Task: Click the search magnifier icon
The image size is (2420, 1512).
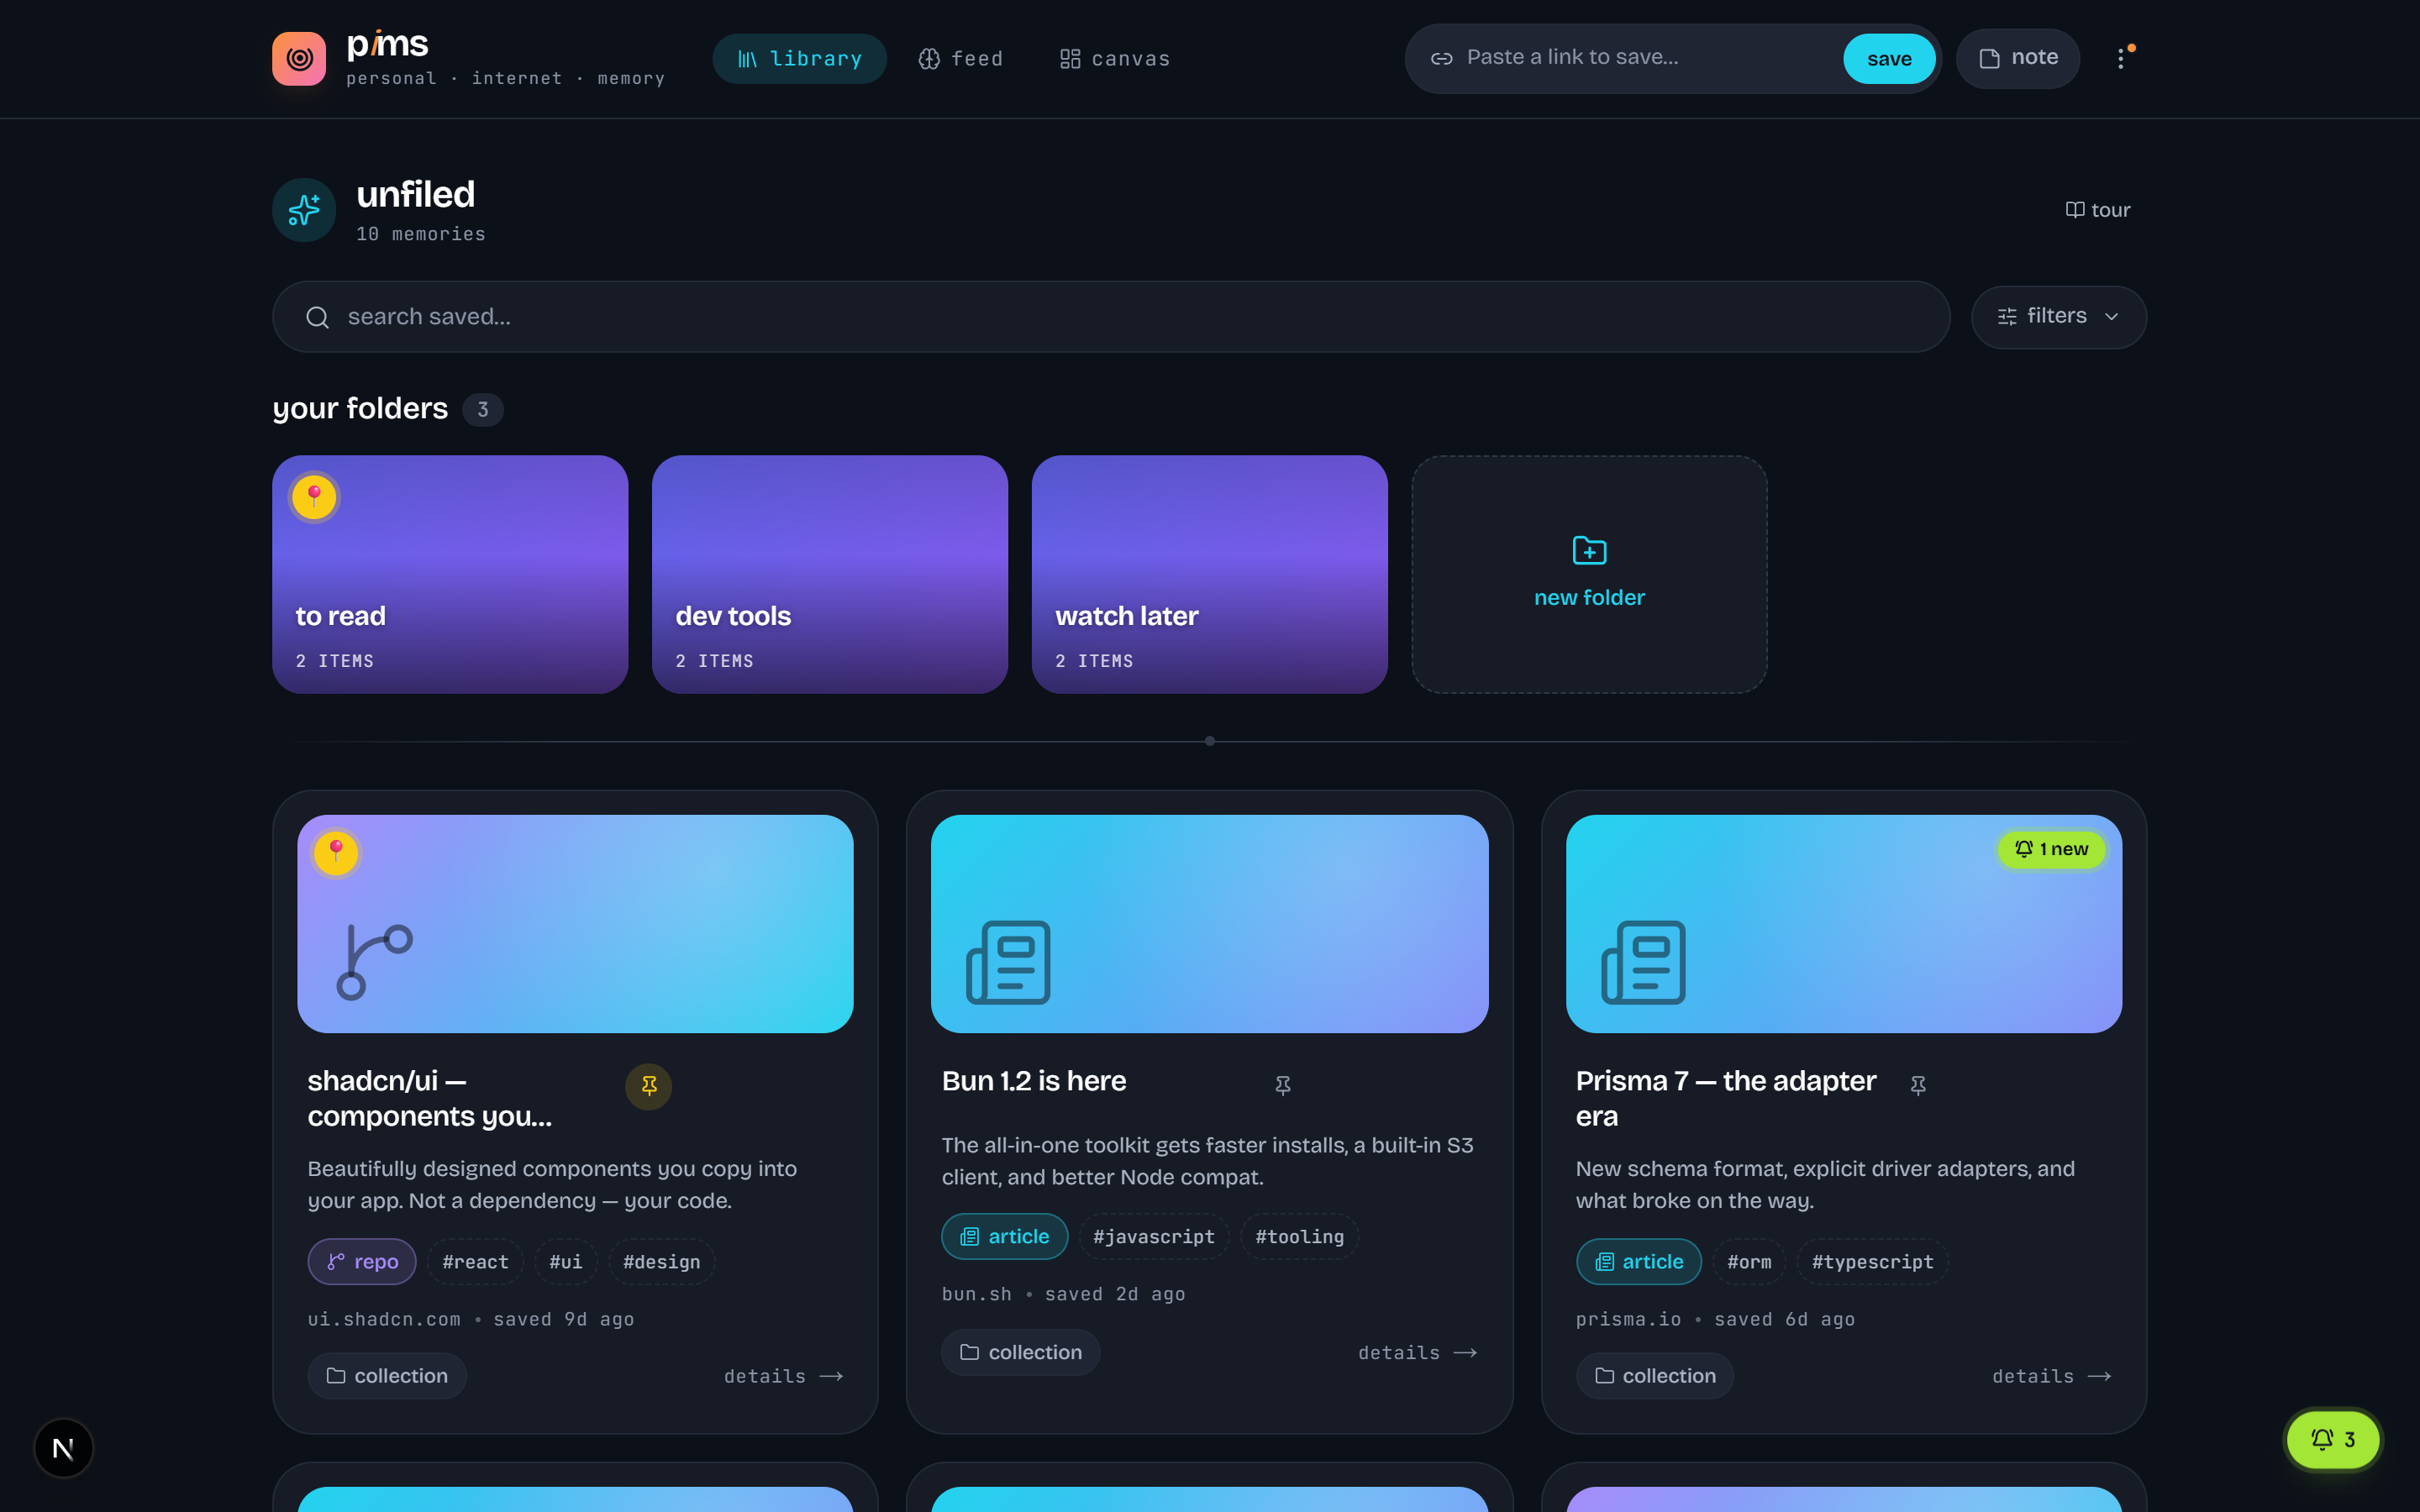Action: pos(317,317)
